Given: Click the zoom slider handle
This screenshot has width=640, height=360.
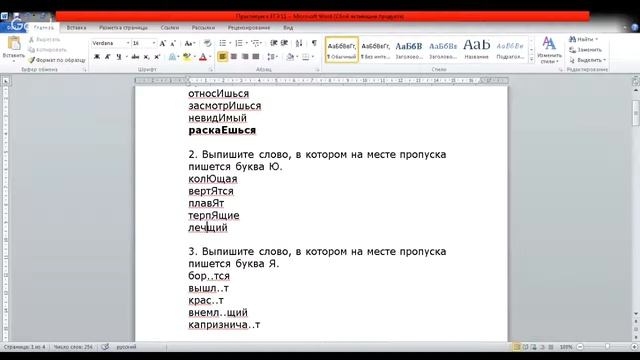Looking at the screenshot, I should point(607,347).
